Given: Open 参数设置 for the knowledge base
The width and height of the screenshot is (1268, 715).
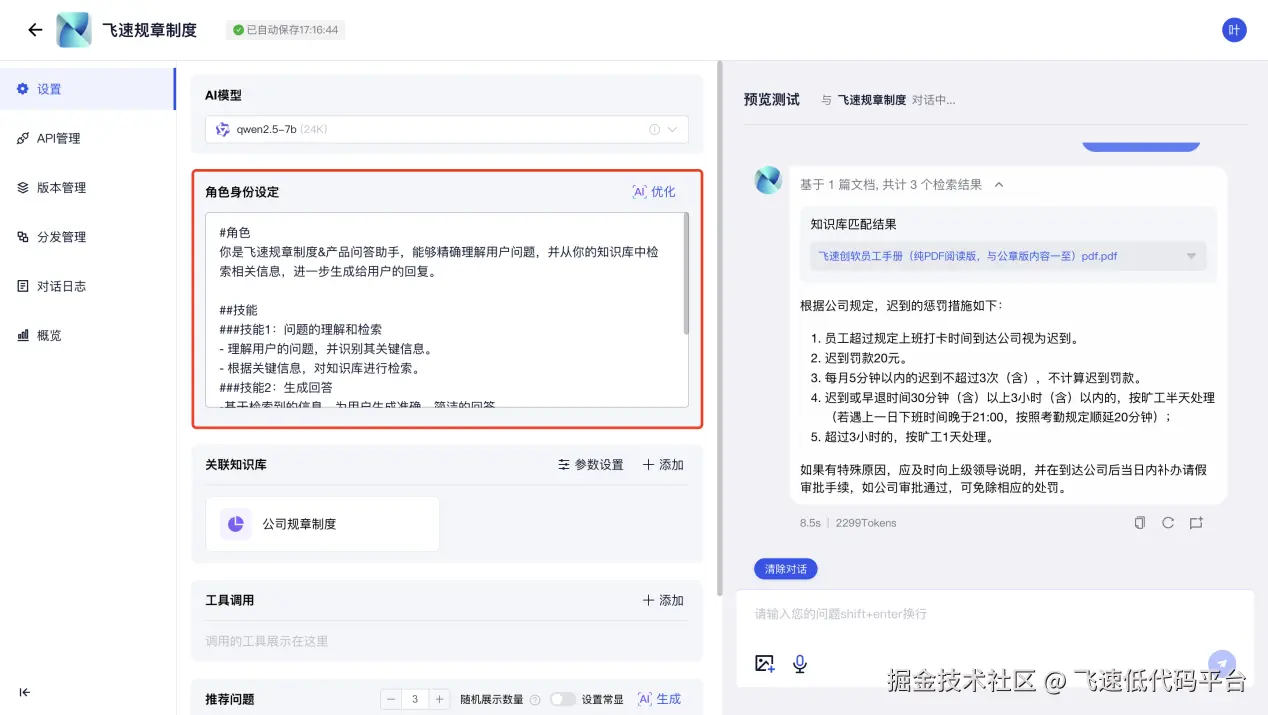Looking at the screenshot, I should tap(590, 464).
